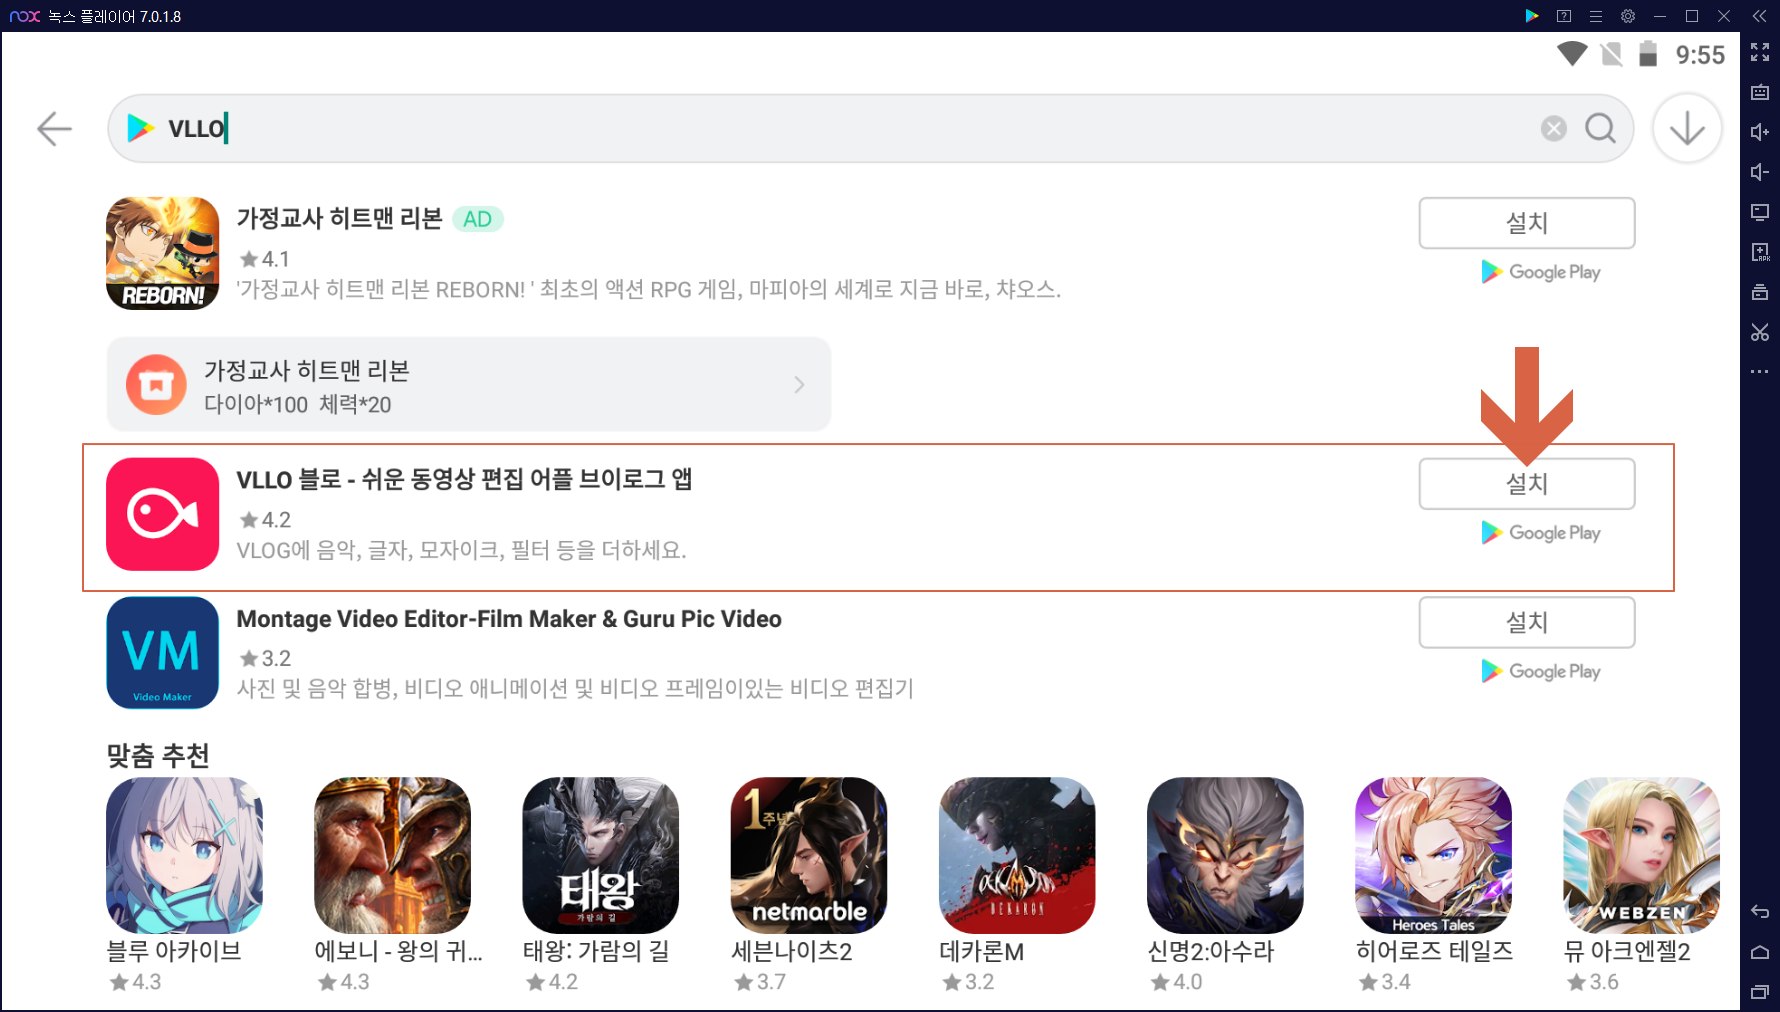Open Nox help question icon

(1564, 16)
